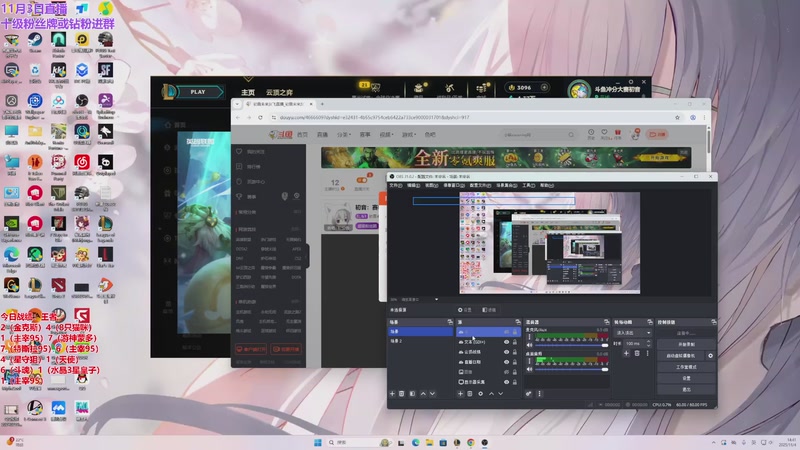Add a scene transition with plus icon

pyautogui.click(x=627, y=353)
